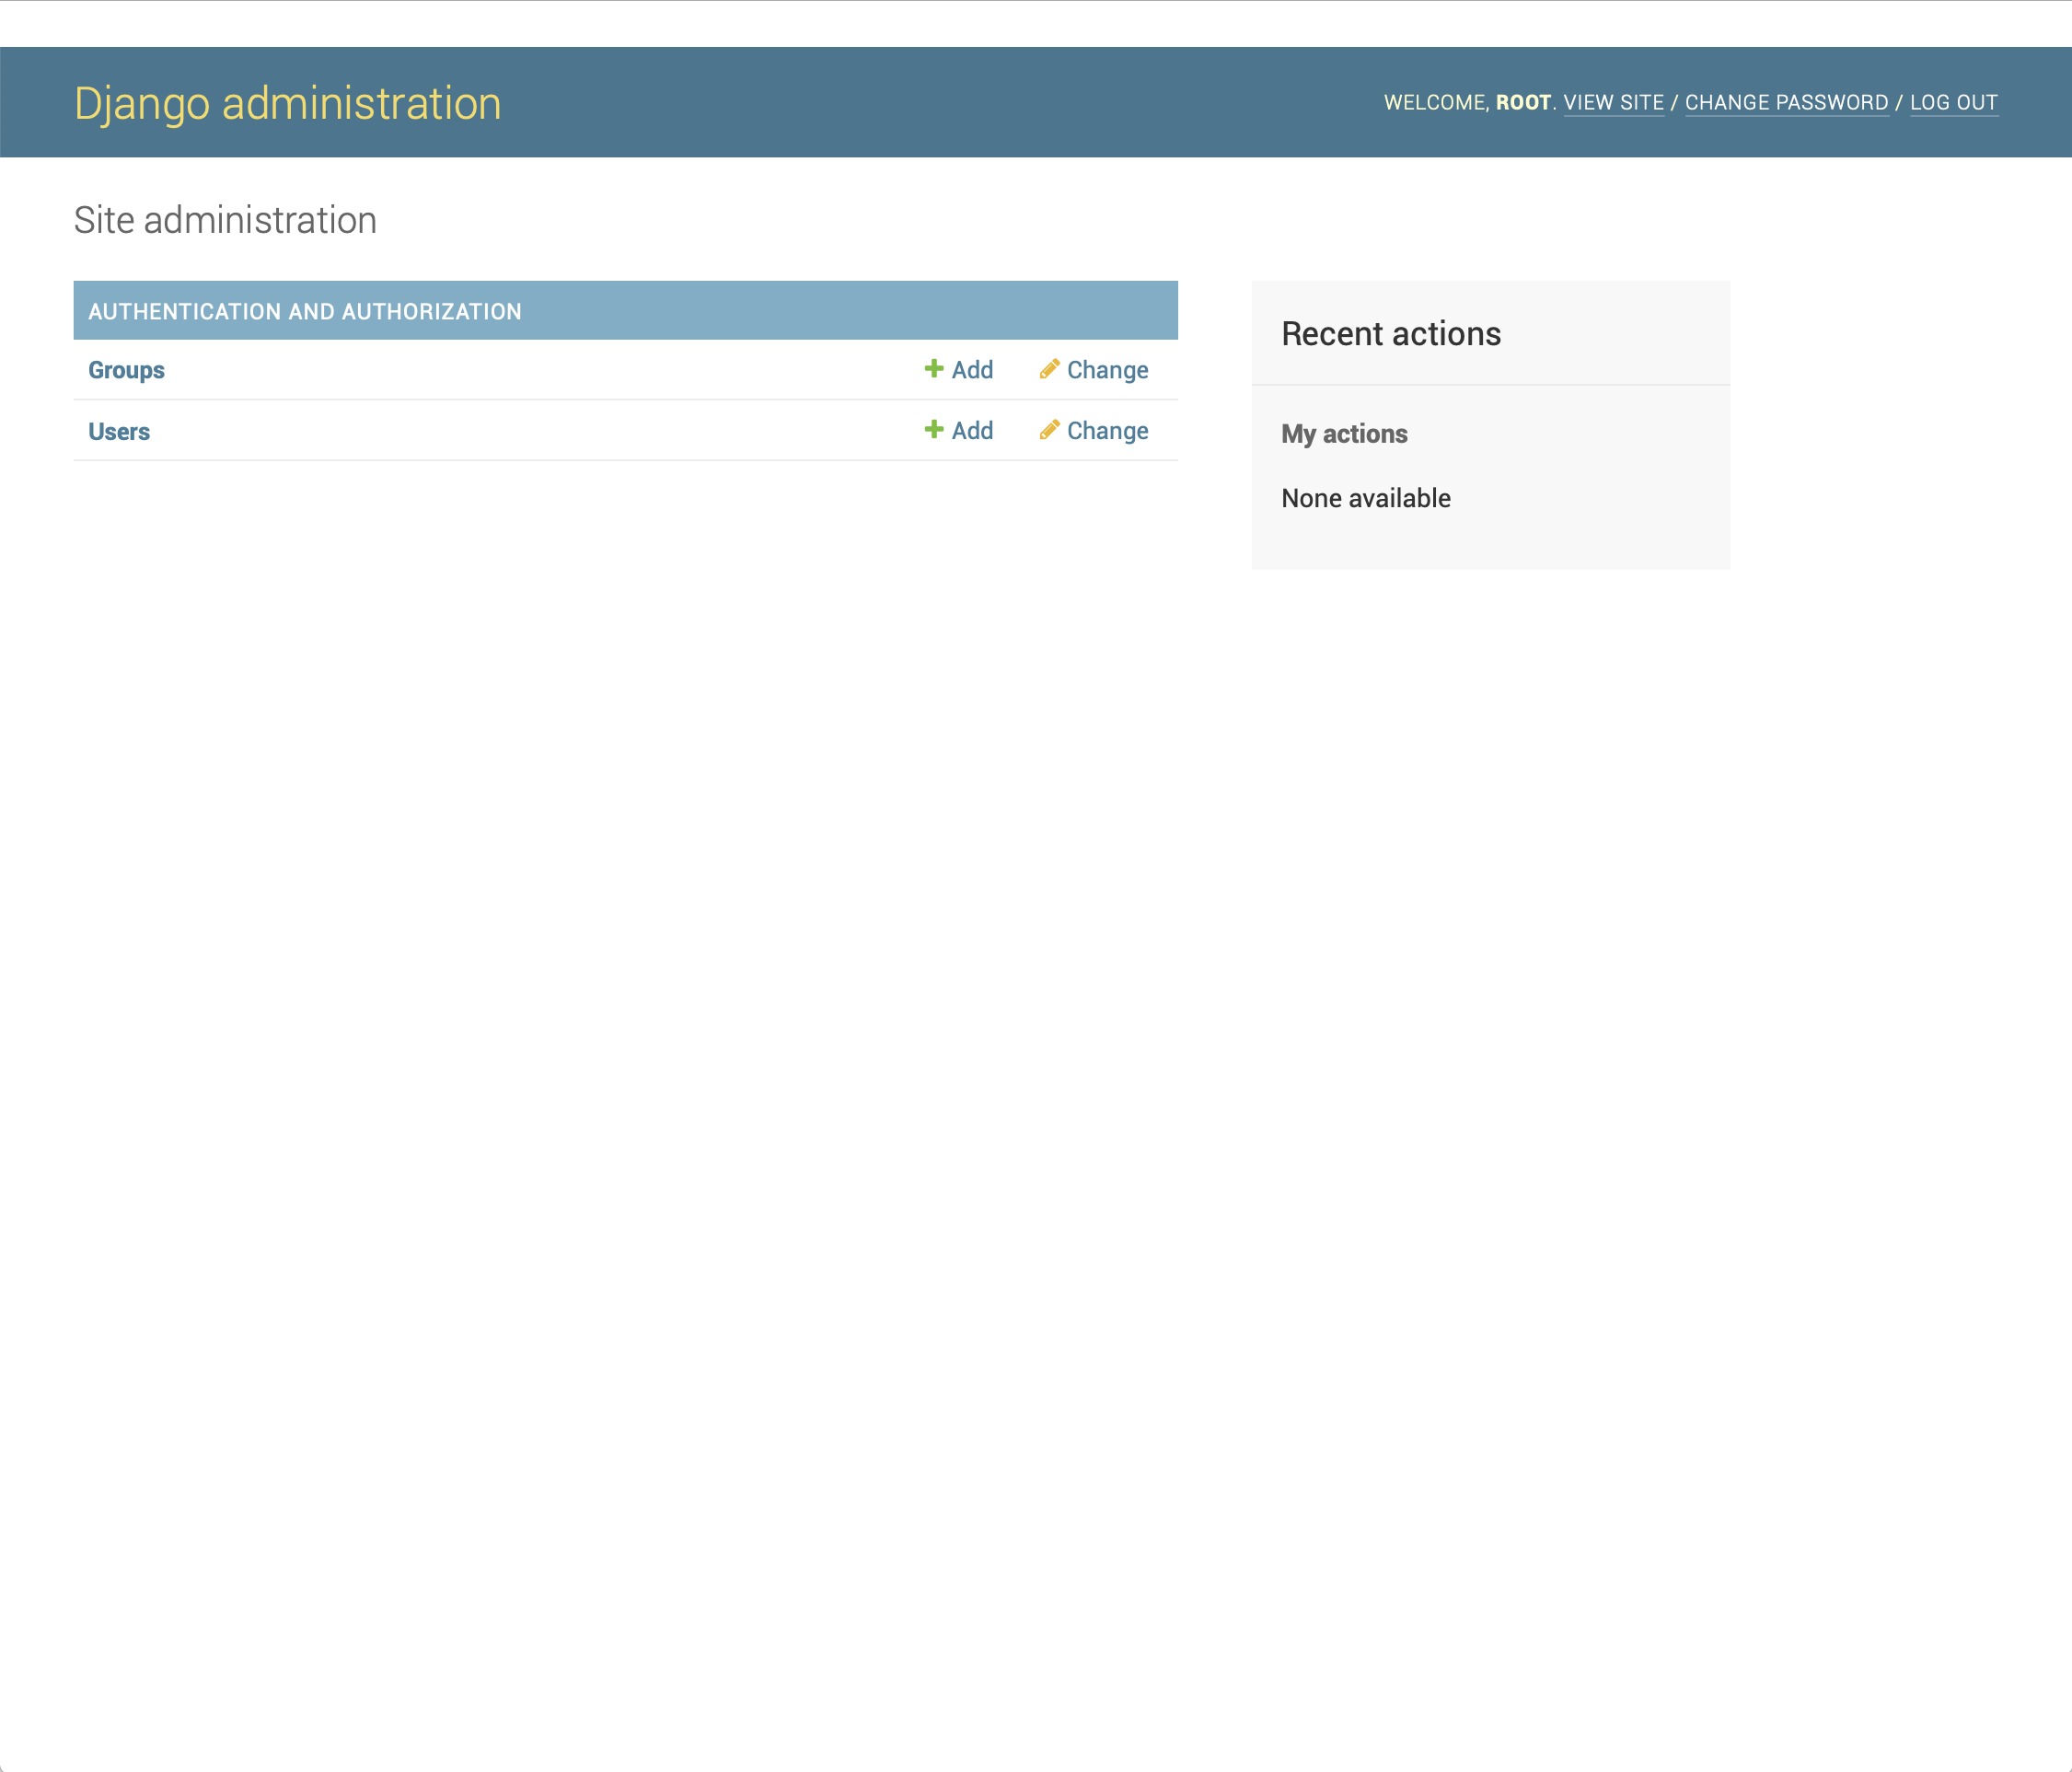Click the green plus icon in Groups row
The width and height of the screenshot is (2072, 1772).
pyautogui.click(x=933, y=369)
